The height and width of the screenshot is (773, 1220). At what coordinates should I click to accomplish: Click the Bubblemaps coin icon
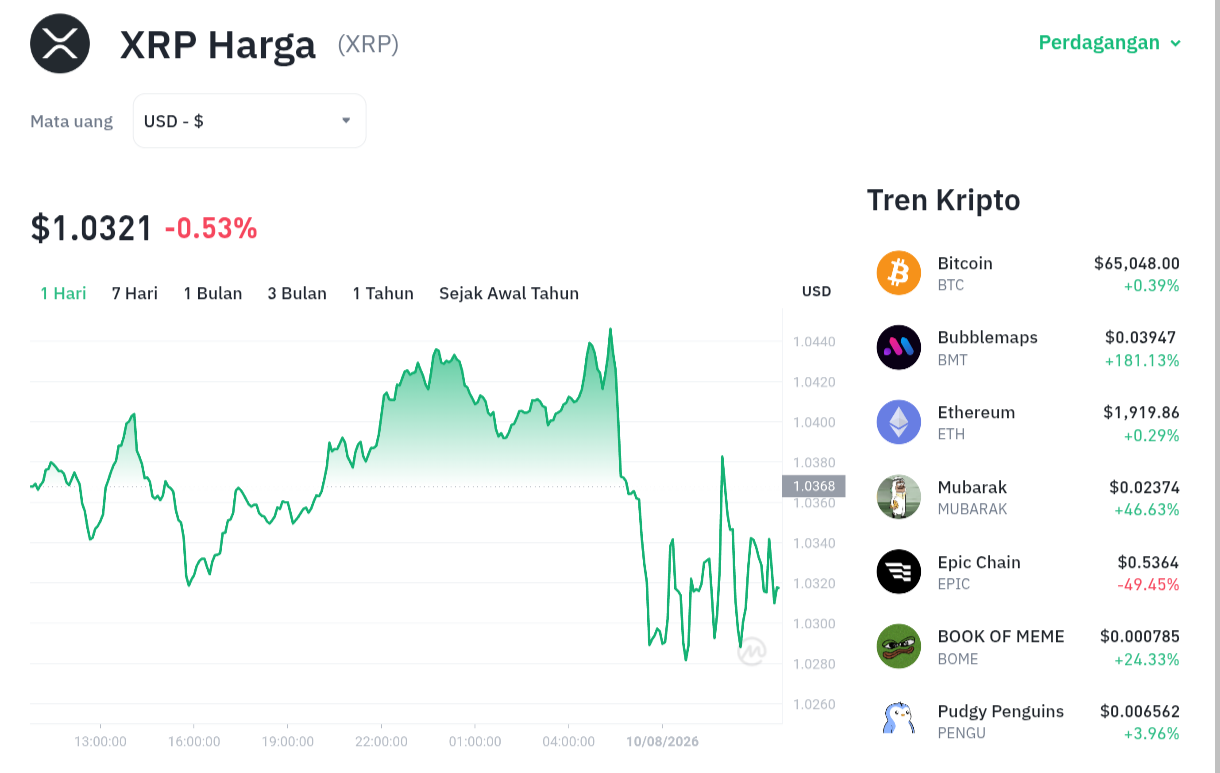click(x=898, y=347)
